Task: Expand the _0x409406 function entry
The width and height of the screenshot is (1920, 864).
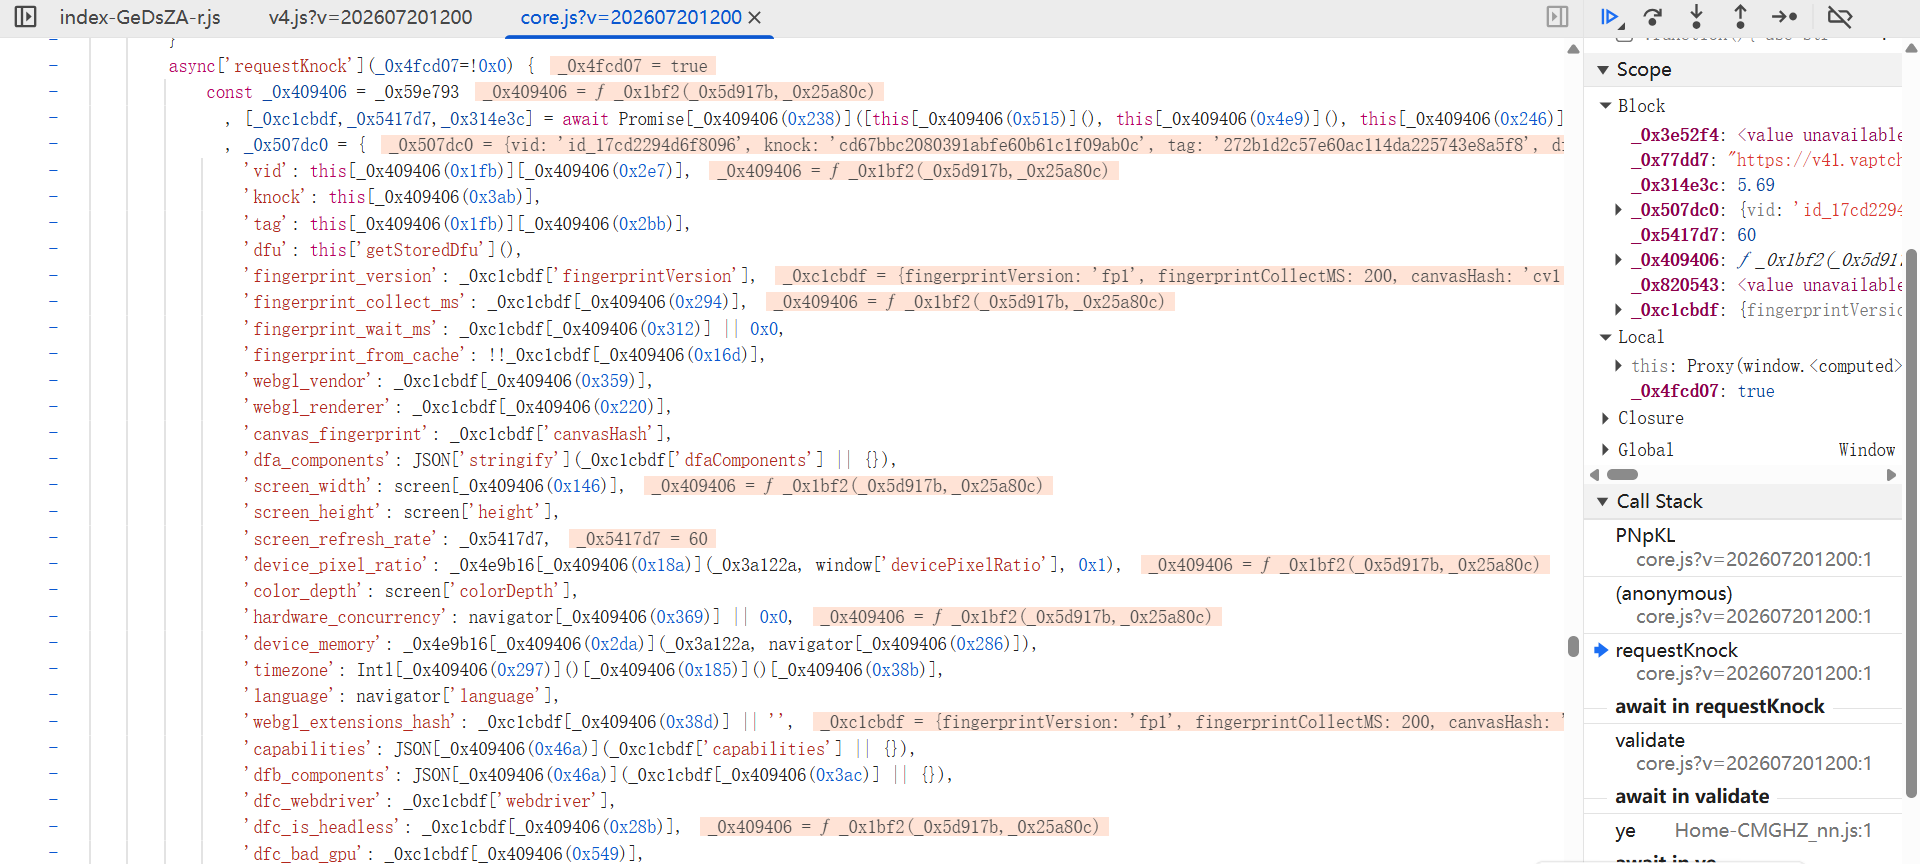Action: coord(1619,260)
